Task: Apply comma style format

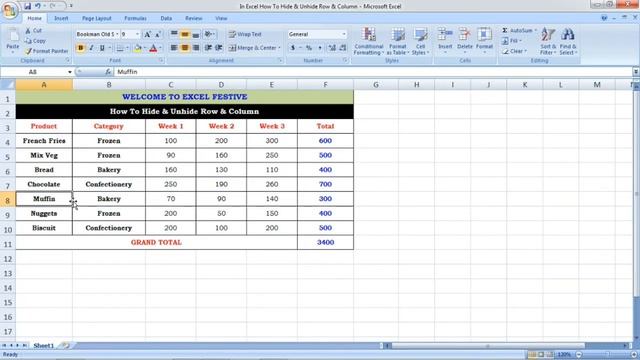Action: [320, 48]
